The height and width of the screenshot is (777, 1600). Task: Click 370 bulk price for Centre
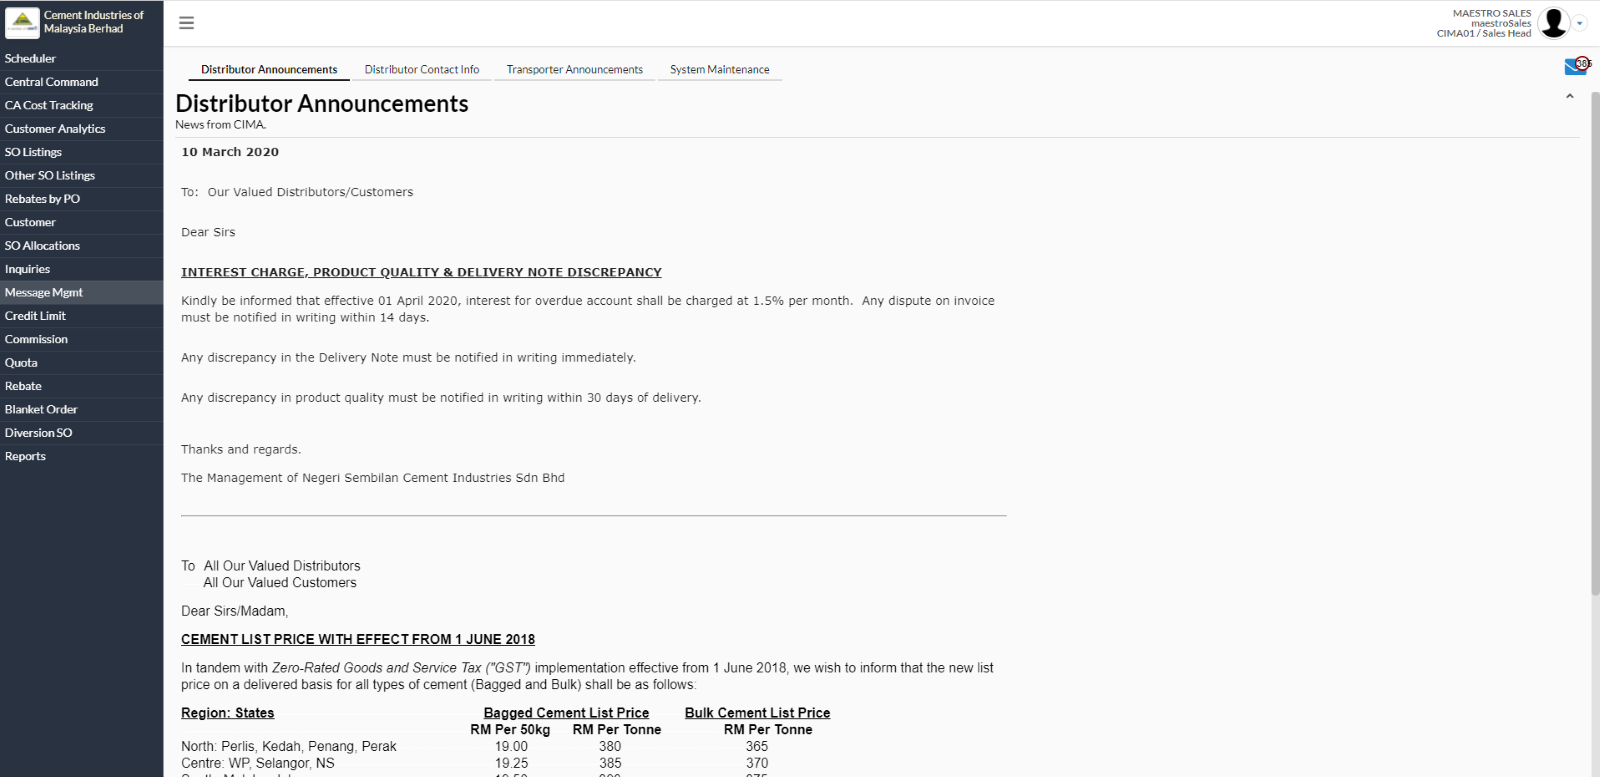(757, 763)
